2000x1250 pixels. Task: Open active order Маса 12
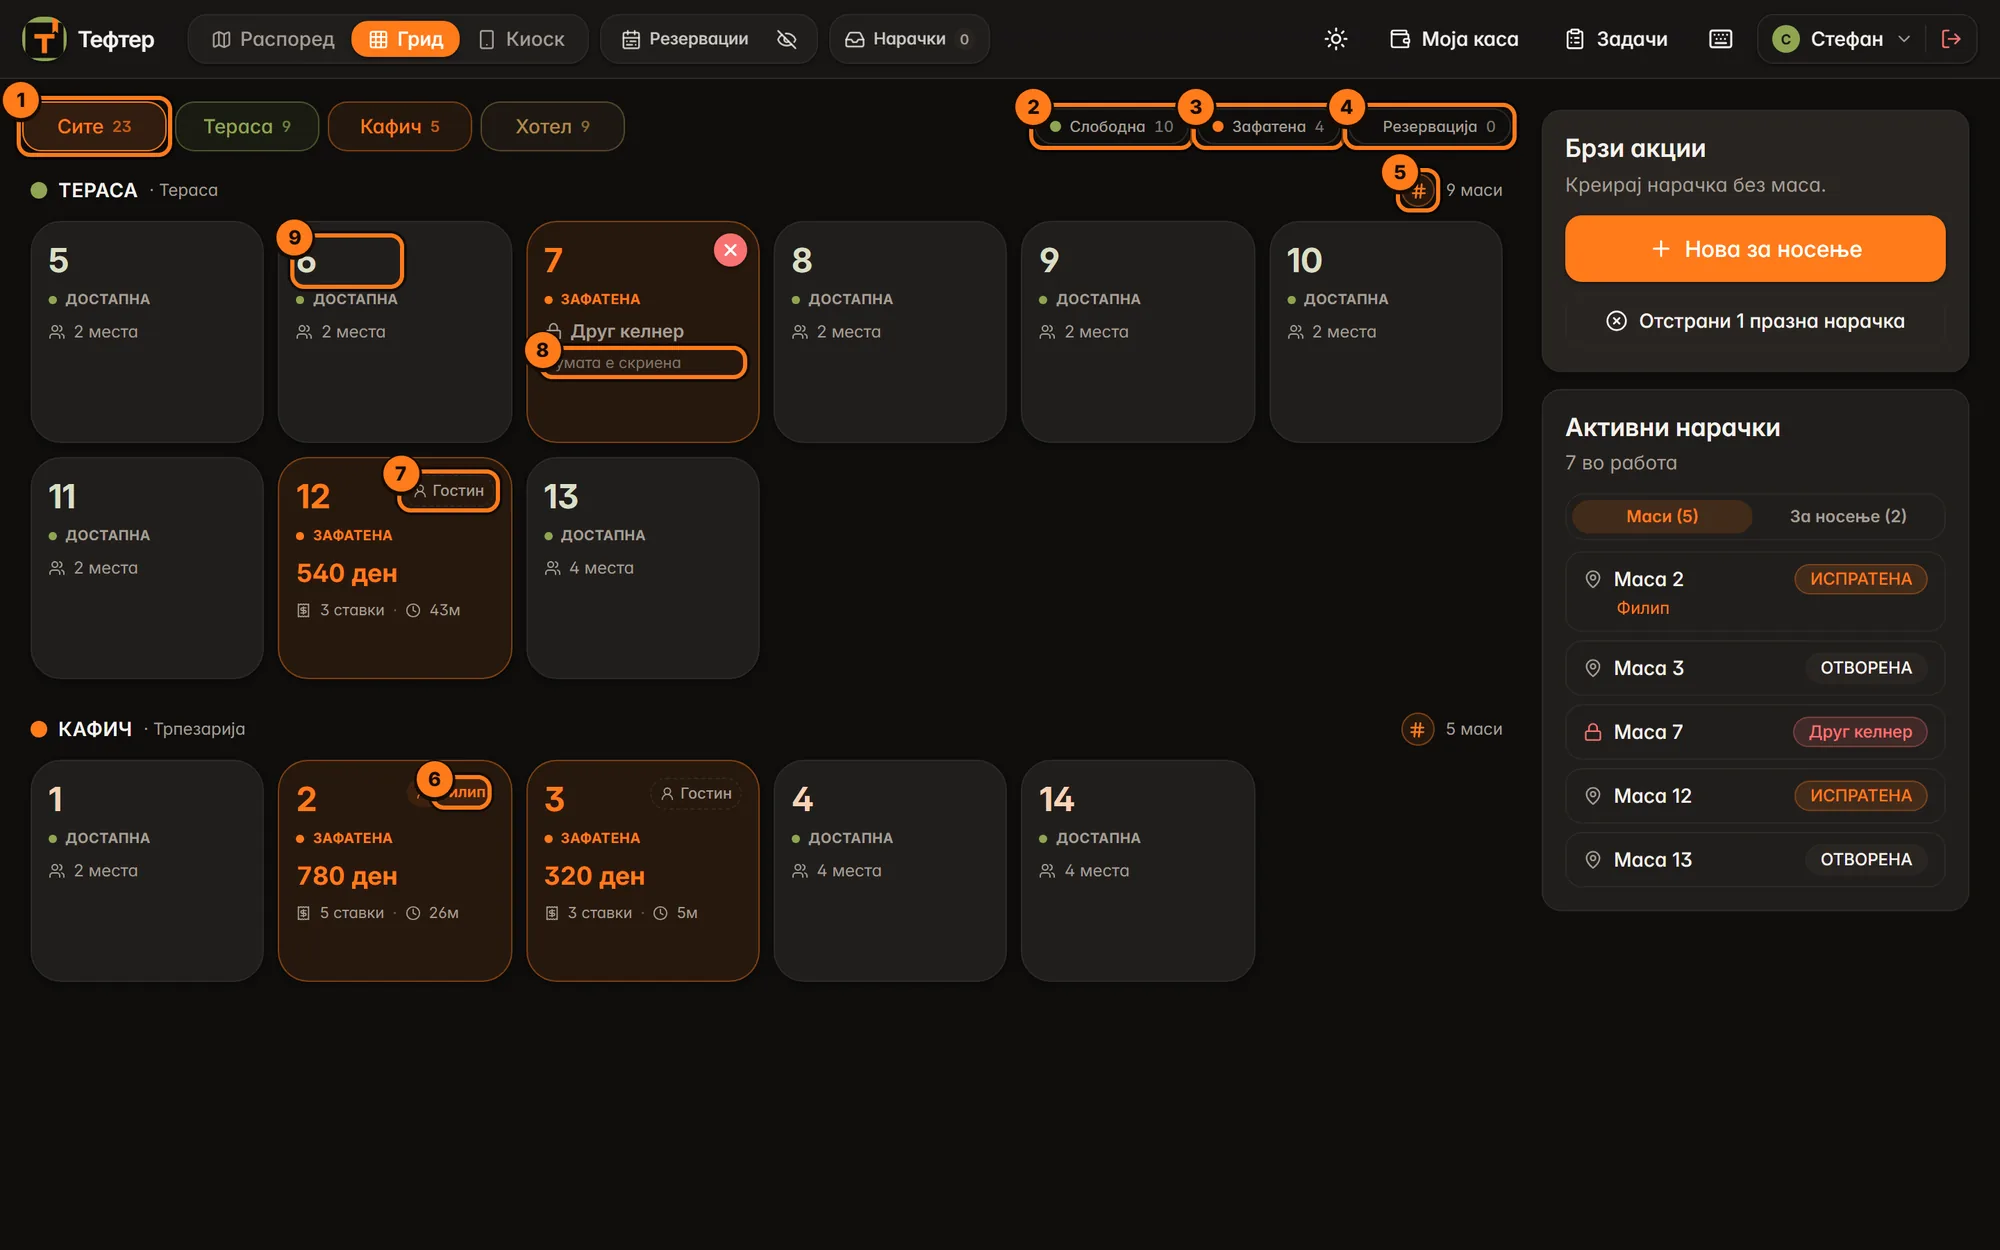(x=1755, y=796)
